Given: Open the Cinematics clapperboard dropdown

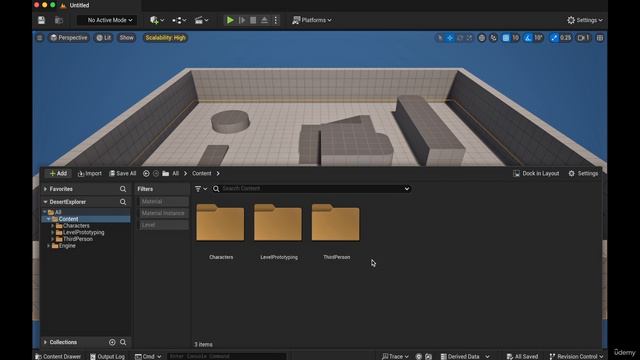Looking at the screenshot, I should pyautogui.click(x=202, y=20).
